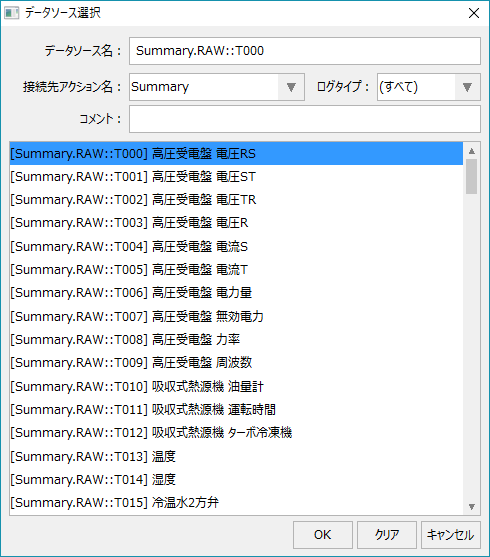The height and width of the screenshot is (557, 490).
Task: Click the list's scroll-down arrow
Action: click(x=472, y=507)
